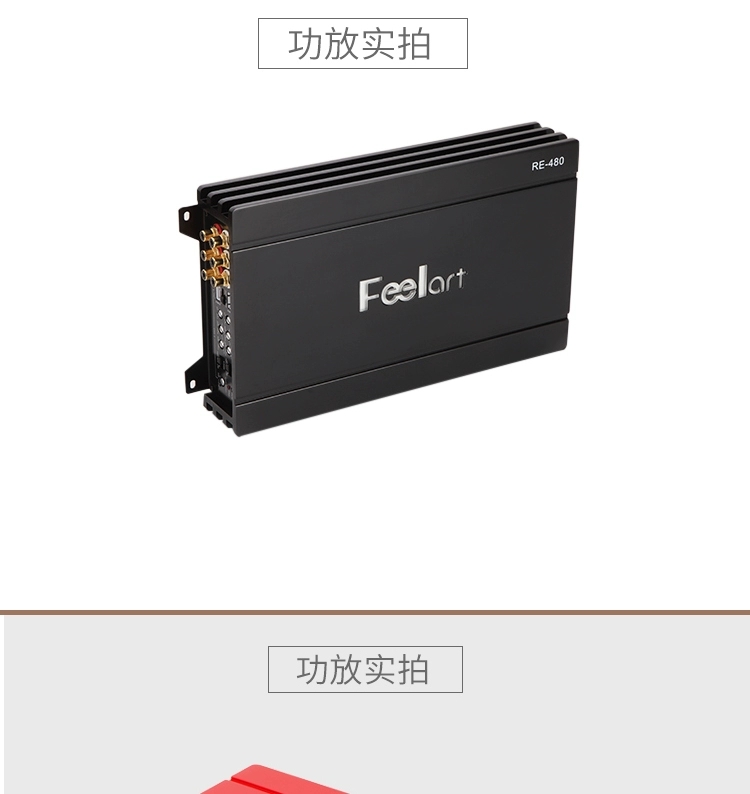Click the middle knob in the left knob column
Screen dimensions: 750x794
coord(221,329)
